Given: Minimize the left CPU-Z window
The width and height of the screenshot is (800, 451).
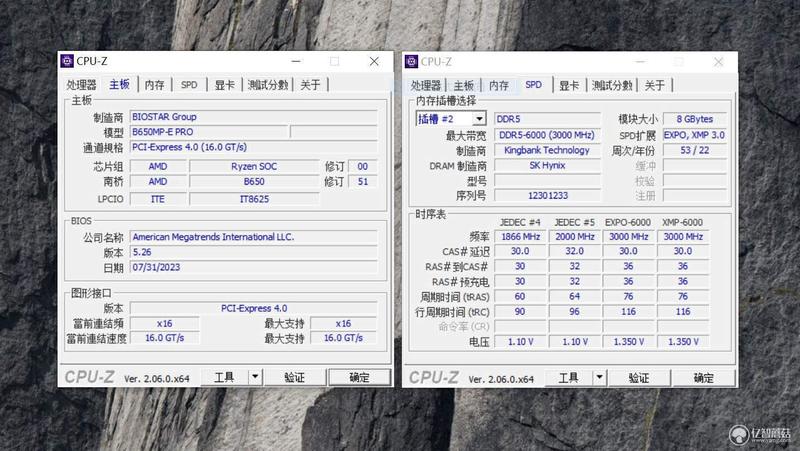Looking at the screenshot, I should coord(296,61).
